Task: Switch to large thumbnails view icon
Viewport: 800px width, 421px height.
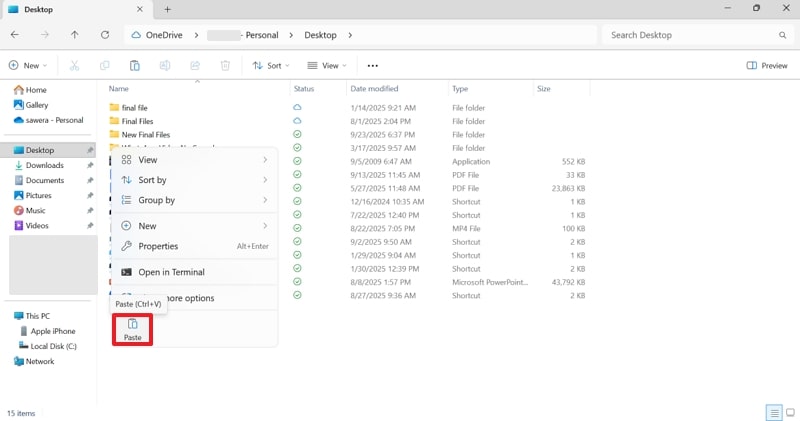Action: (789, 412)
